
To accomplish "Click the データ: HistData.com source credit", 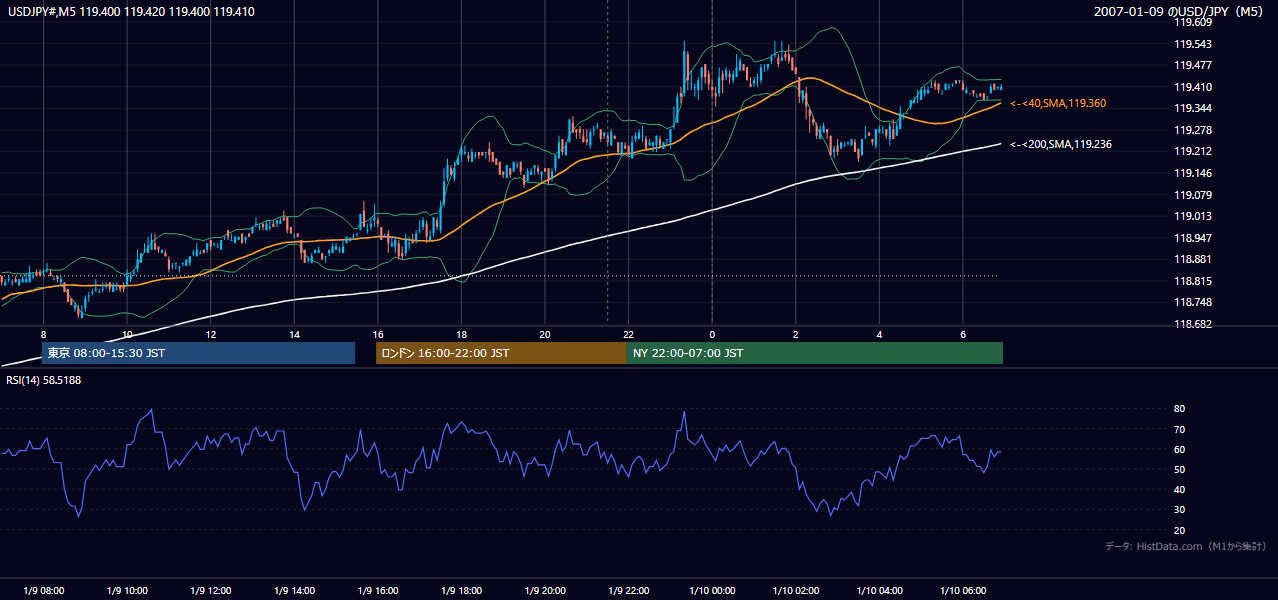I will (1186, 546).
